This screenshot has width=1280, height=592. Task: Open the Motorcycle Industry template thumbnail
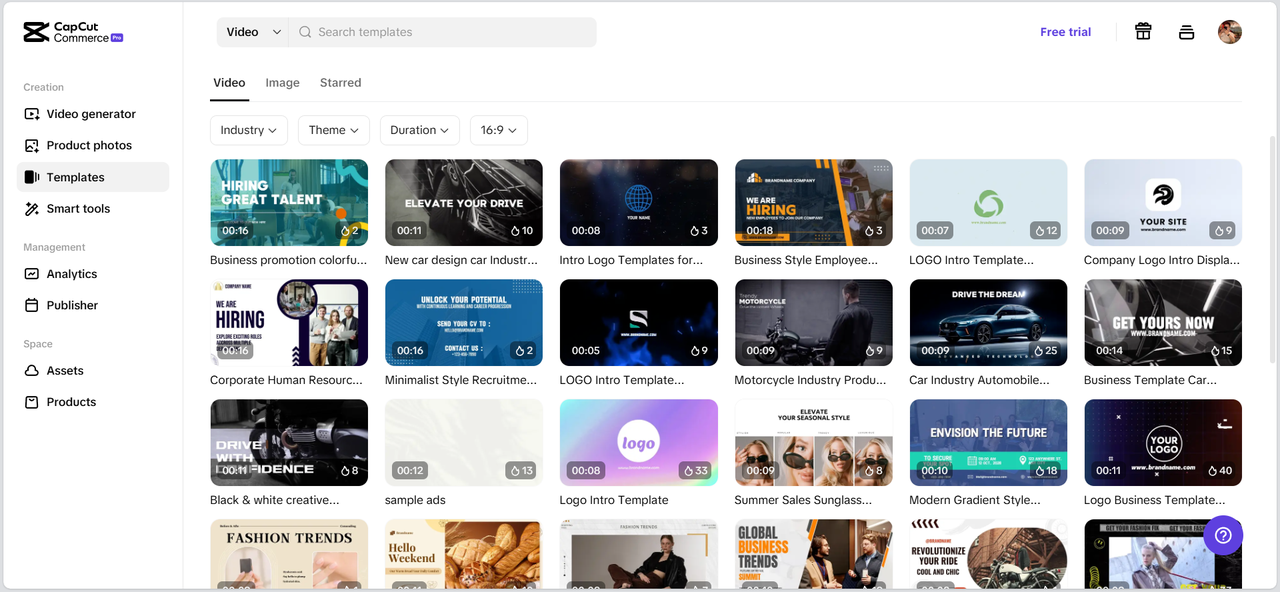[814, 323]
